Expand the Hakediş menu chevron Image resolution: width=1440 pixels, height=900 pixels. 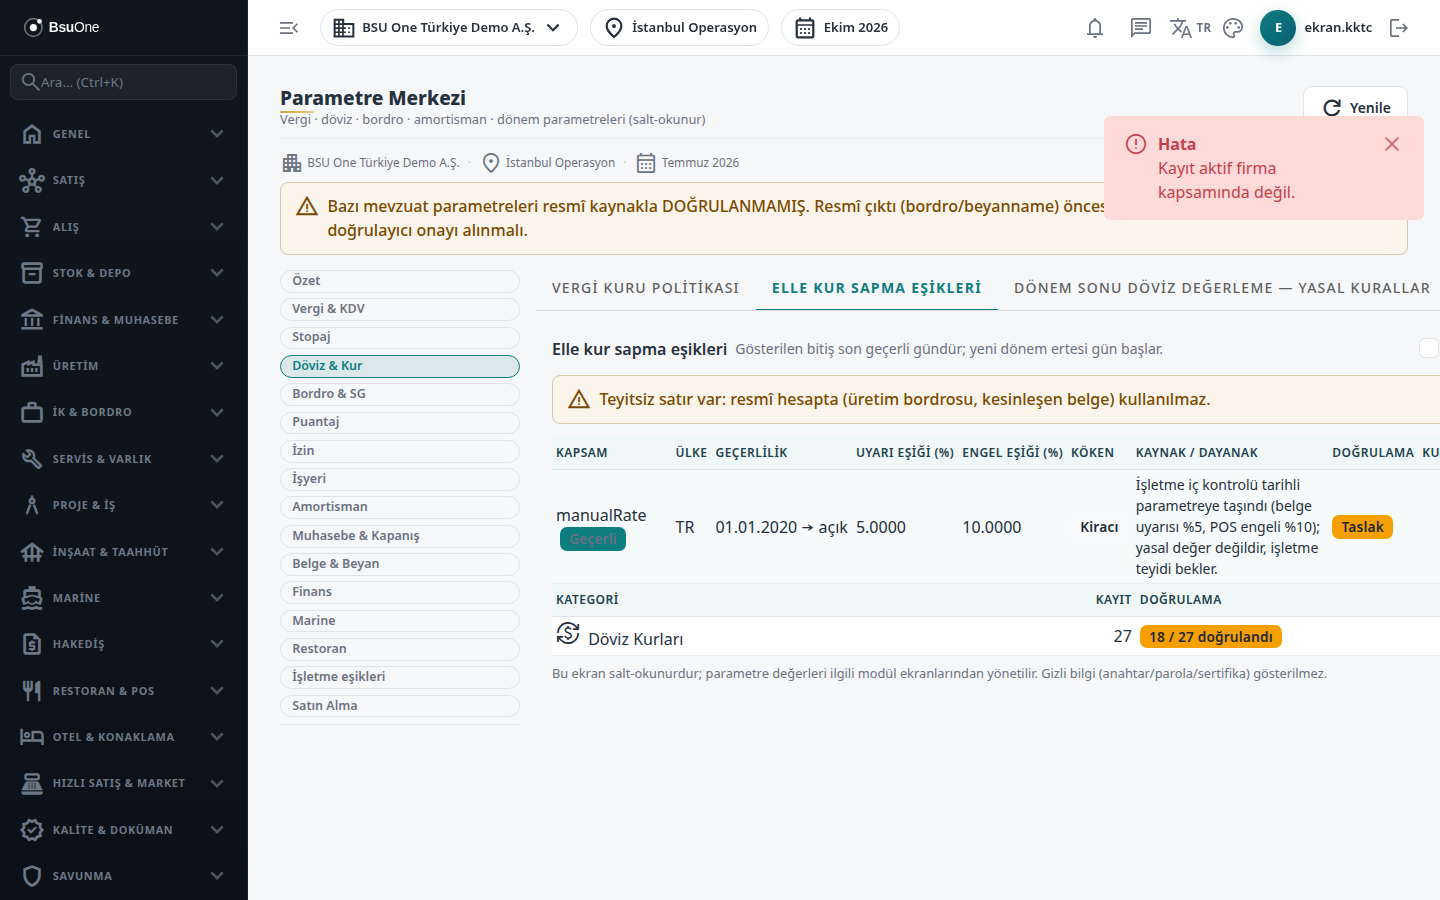tap(217, 644)
